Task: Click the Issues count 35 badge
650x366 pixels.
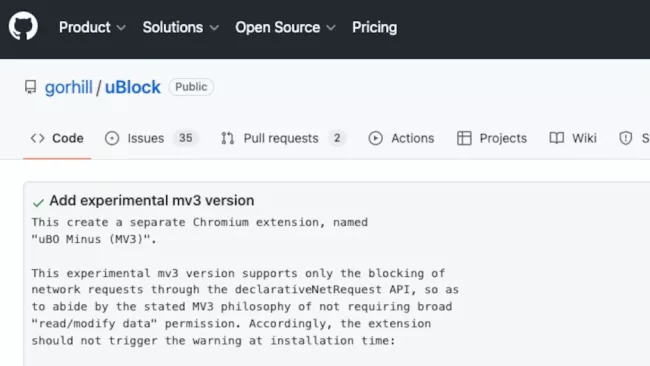Action: [185, 138]
